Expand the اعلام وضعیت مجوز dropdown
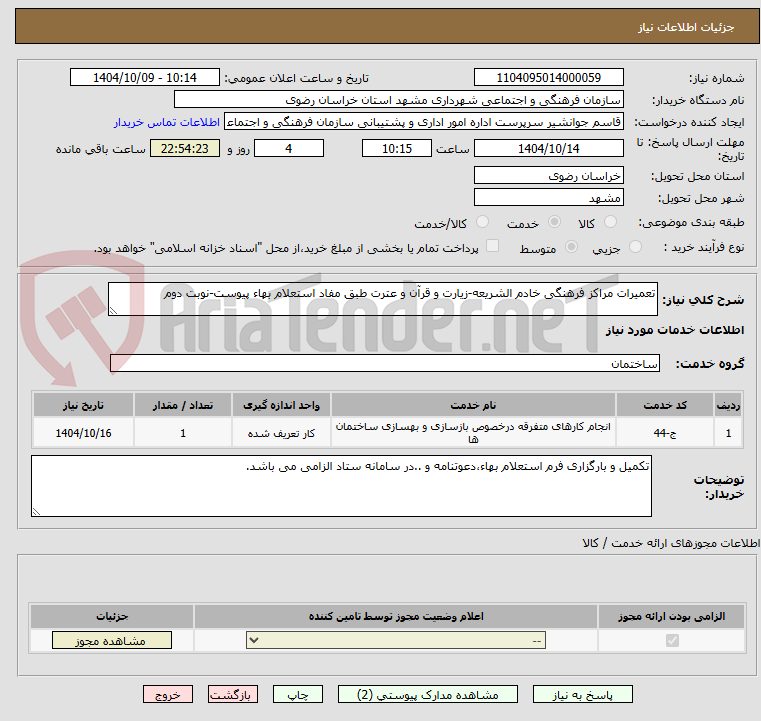 click(396, 640)
